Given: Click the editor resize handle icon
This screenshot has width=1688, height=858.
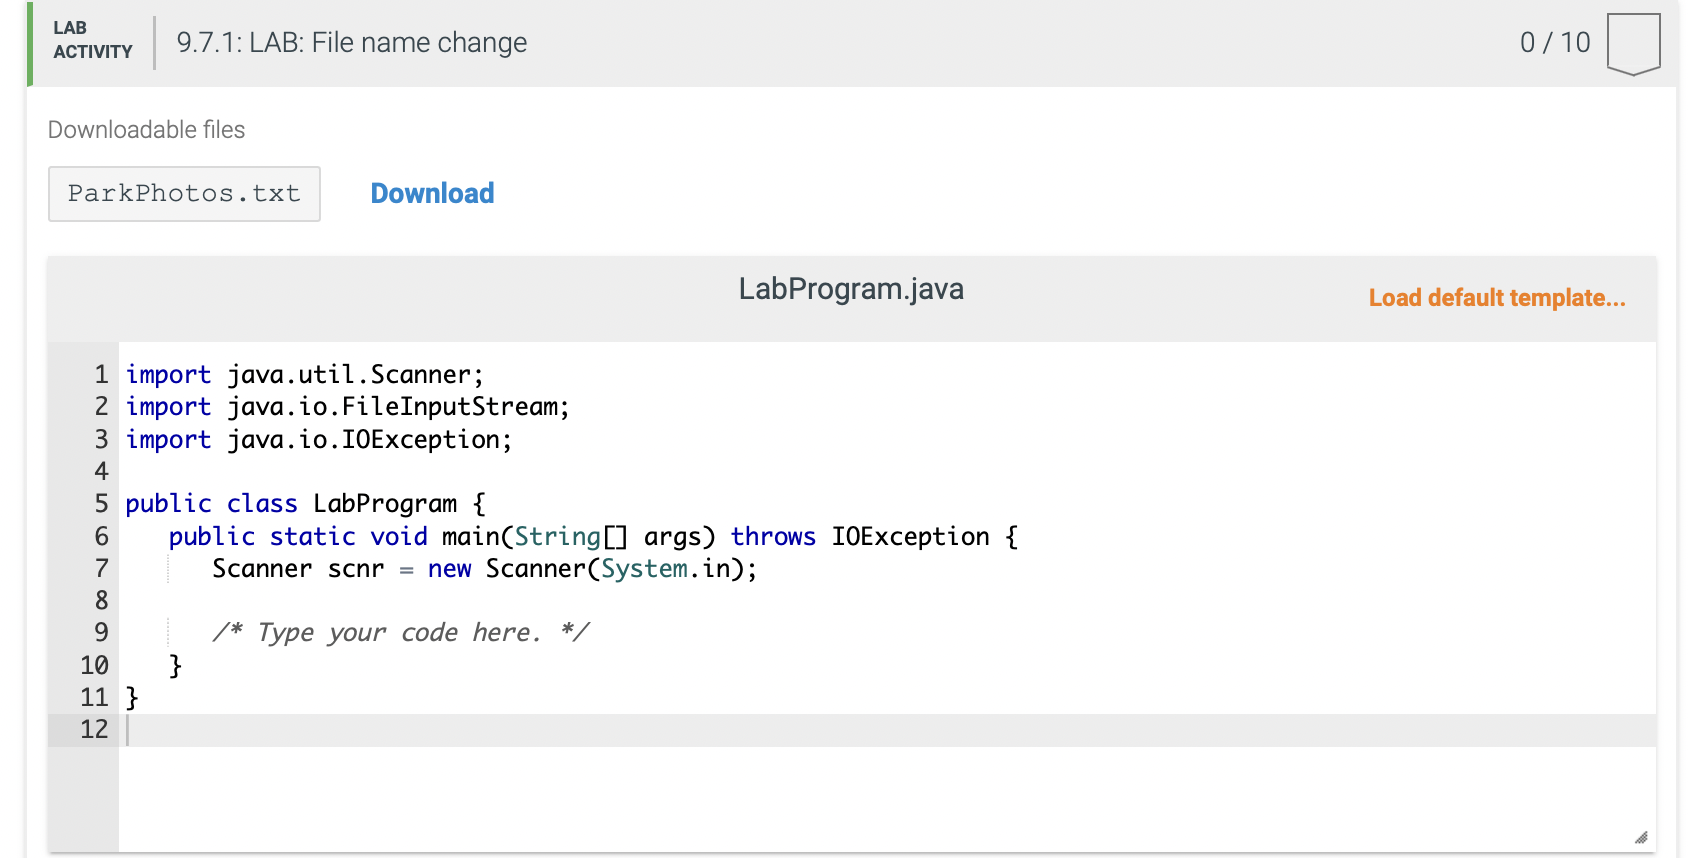Looking at the screenshot, I should click(1641, 837).
